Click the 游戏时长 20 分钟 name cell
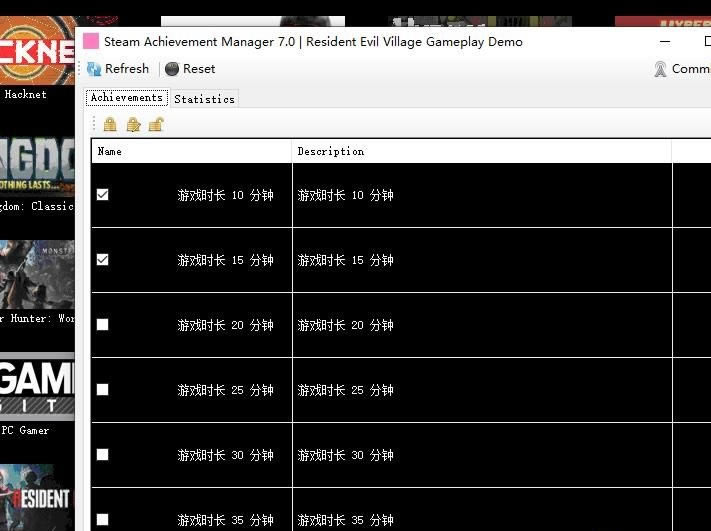This screenshot has width=711, height=531. [192, 325]
